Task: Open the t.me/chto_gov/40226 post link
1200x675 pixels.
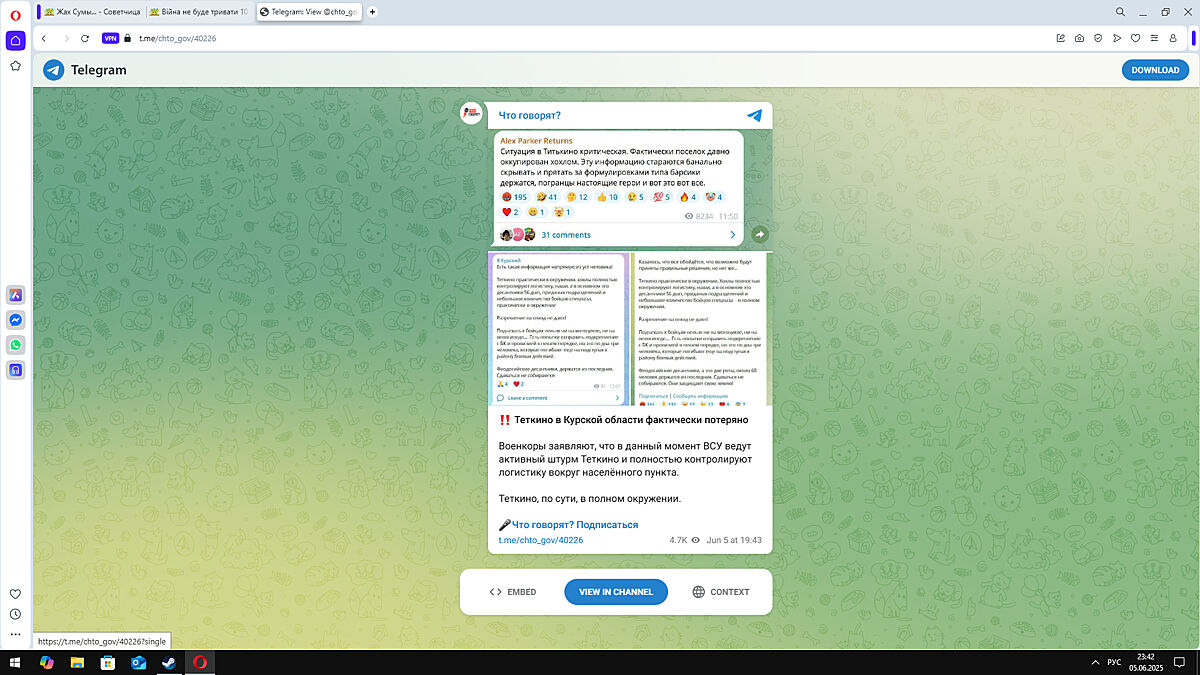Action: click(x=540, y=540)
